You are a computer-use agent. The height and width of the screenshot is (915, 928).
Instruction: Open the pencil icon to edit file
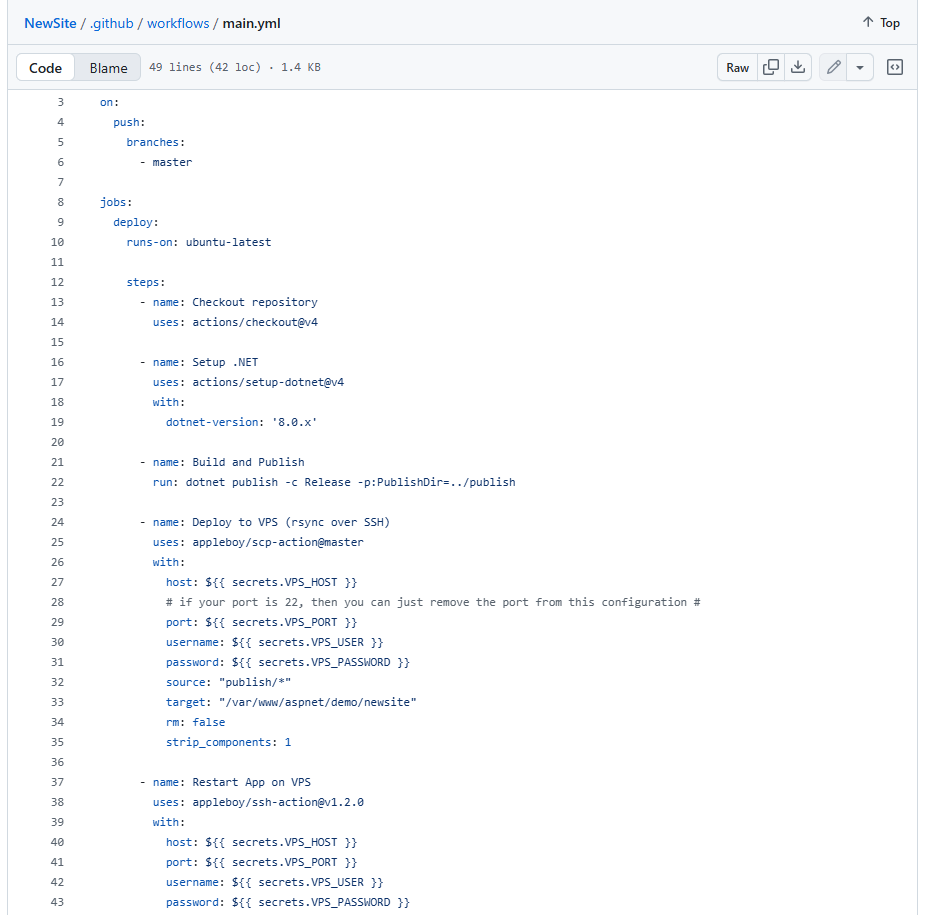[x=833, y=67]
